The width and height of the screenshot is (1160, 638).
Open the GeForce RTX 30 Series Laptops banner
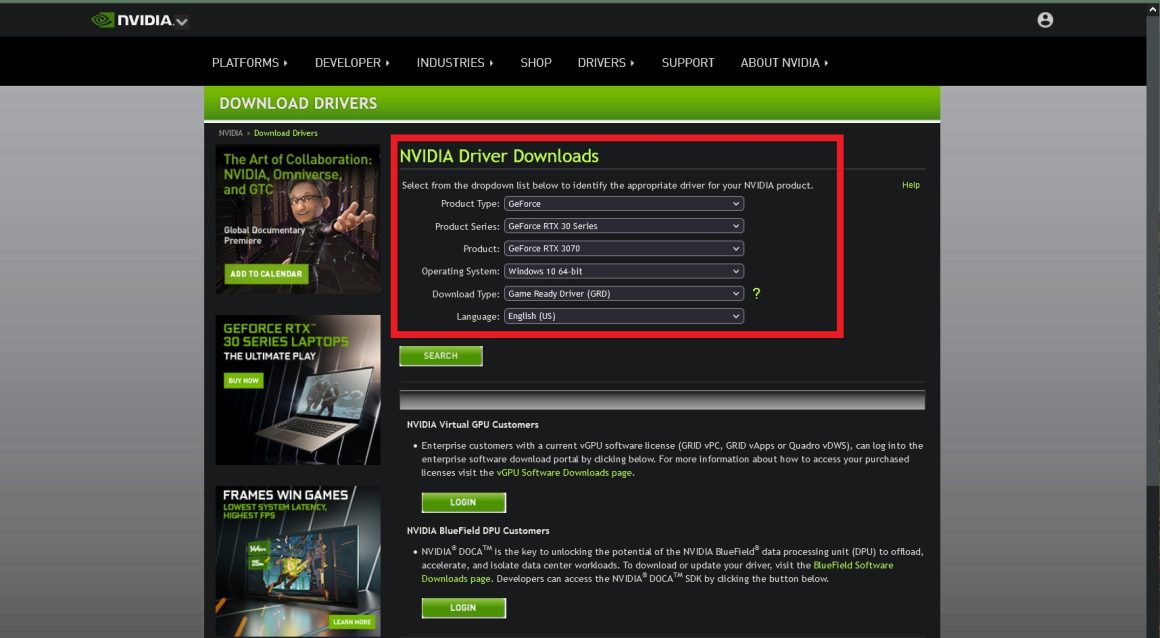click(298, 390)
